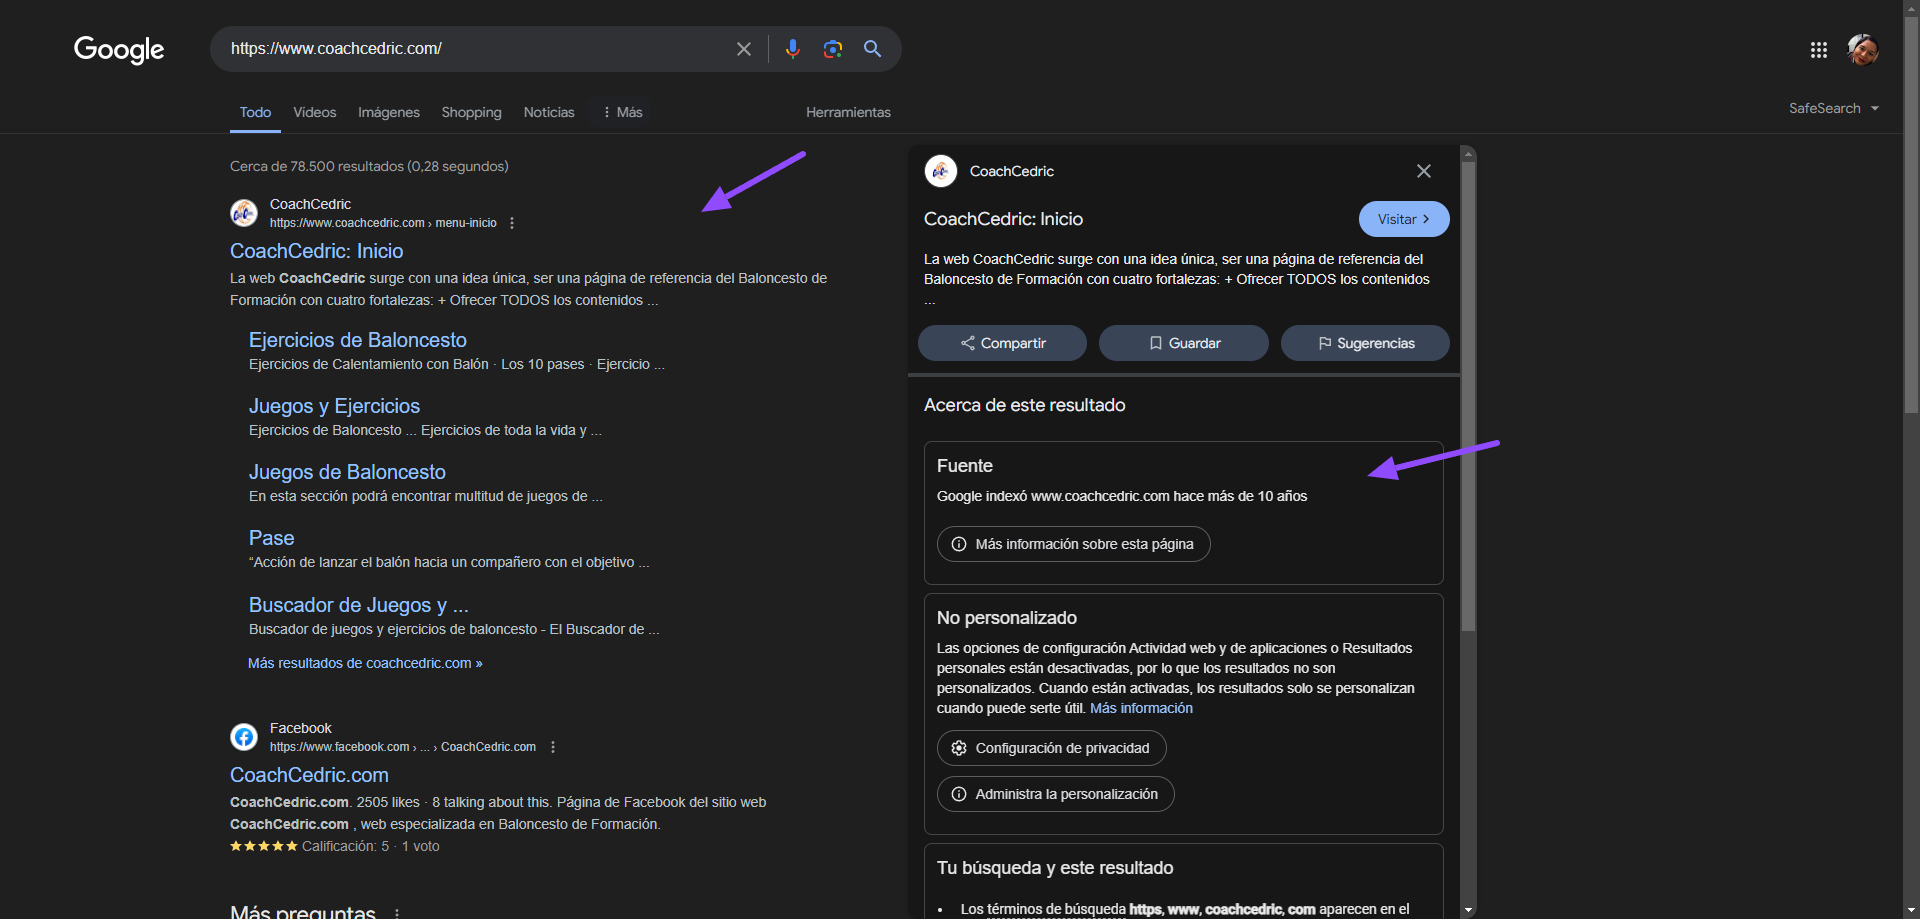Click the CoachCedric favicon in results
The height and width of the screenshot is (919, 1920).
pos(244,213)
